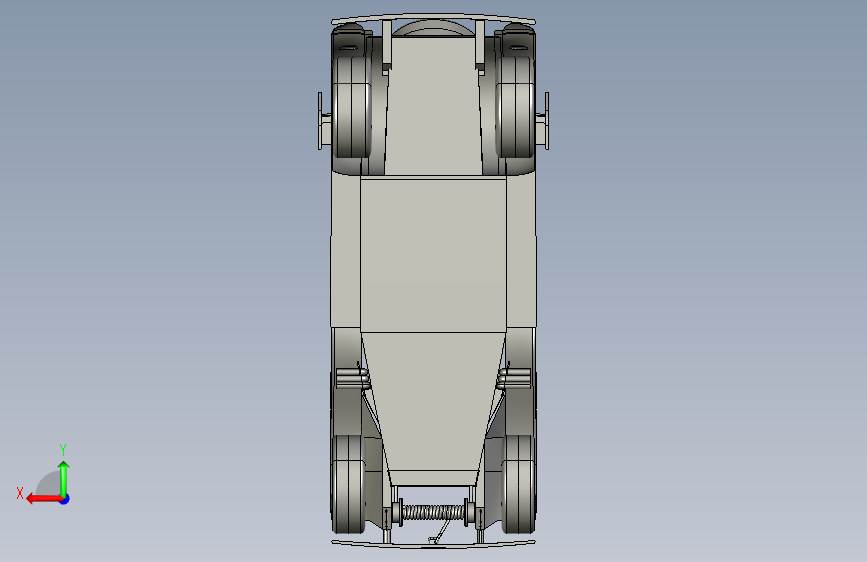Click the gray quarter-circle plane of the triad
The image size is (867, 562).
pyautogui.click(x=49, y=484)
